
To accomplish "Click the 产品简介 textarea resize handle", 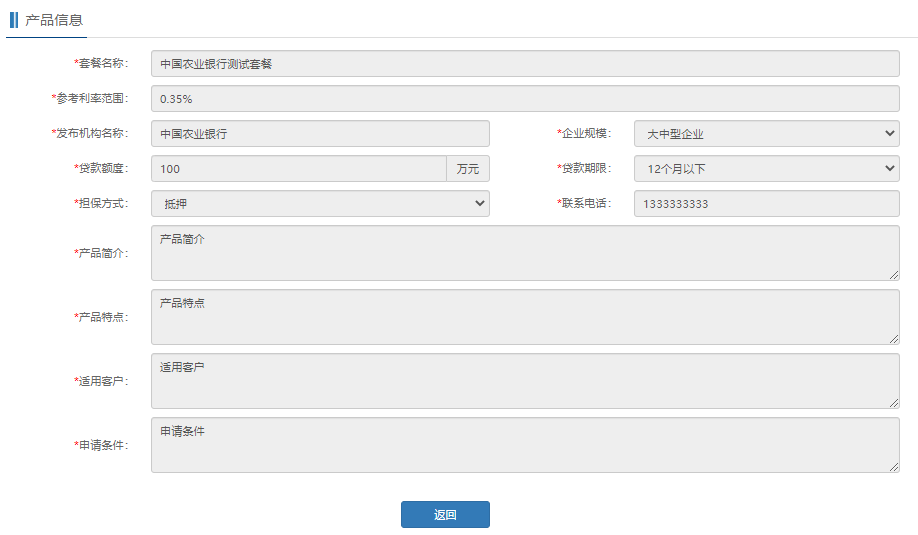I will (893, 275).
